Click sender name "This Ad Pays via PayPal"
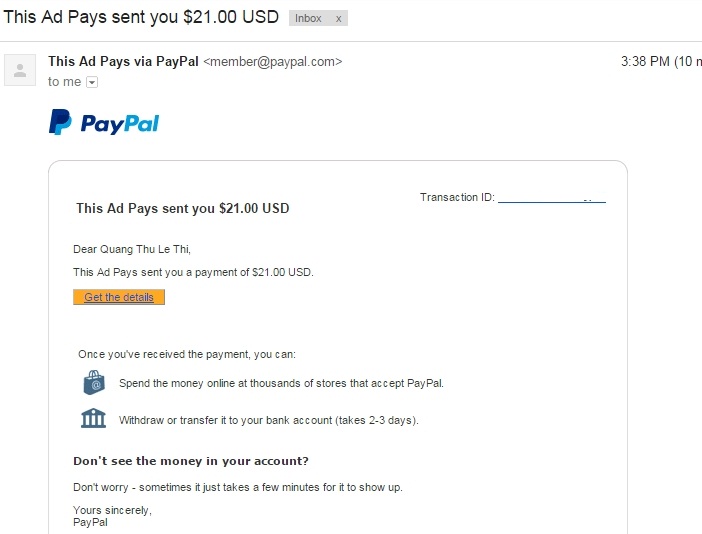This screenshot has width=702, height=534. point(123,62)
